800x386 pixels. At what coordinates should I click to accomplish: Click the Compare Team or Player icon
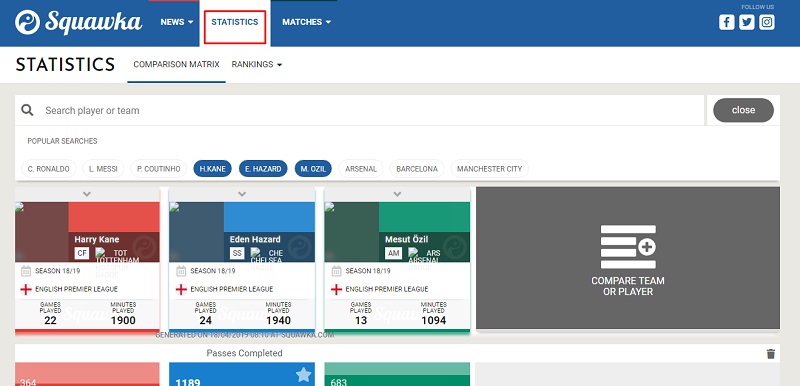(x=628, y=247)
